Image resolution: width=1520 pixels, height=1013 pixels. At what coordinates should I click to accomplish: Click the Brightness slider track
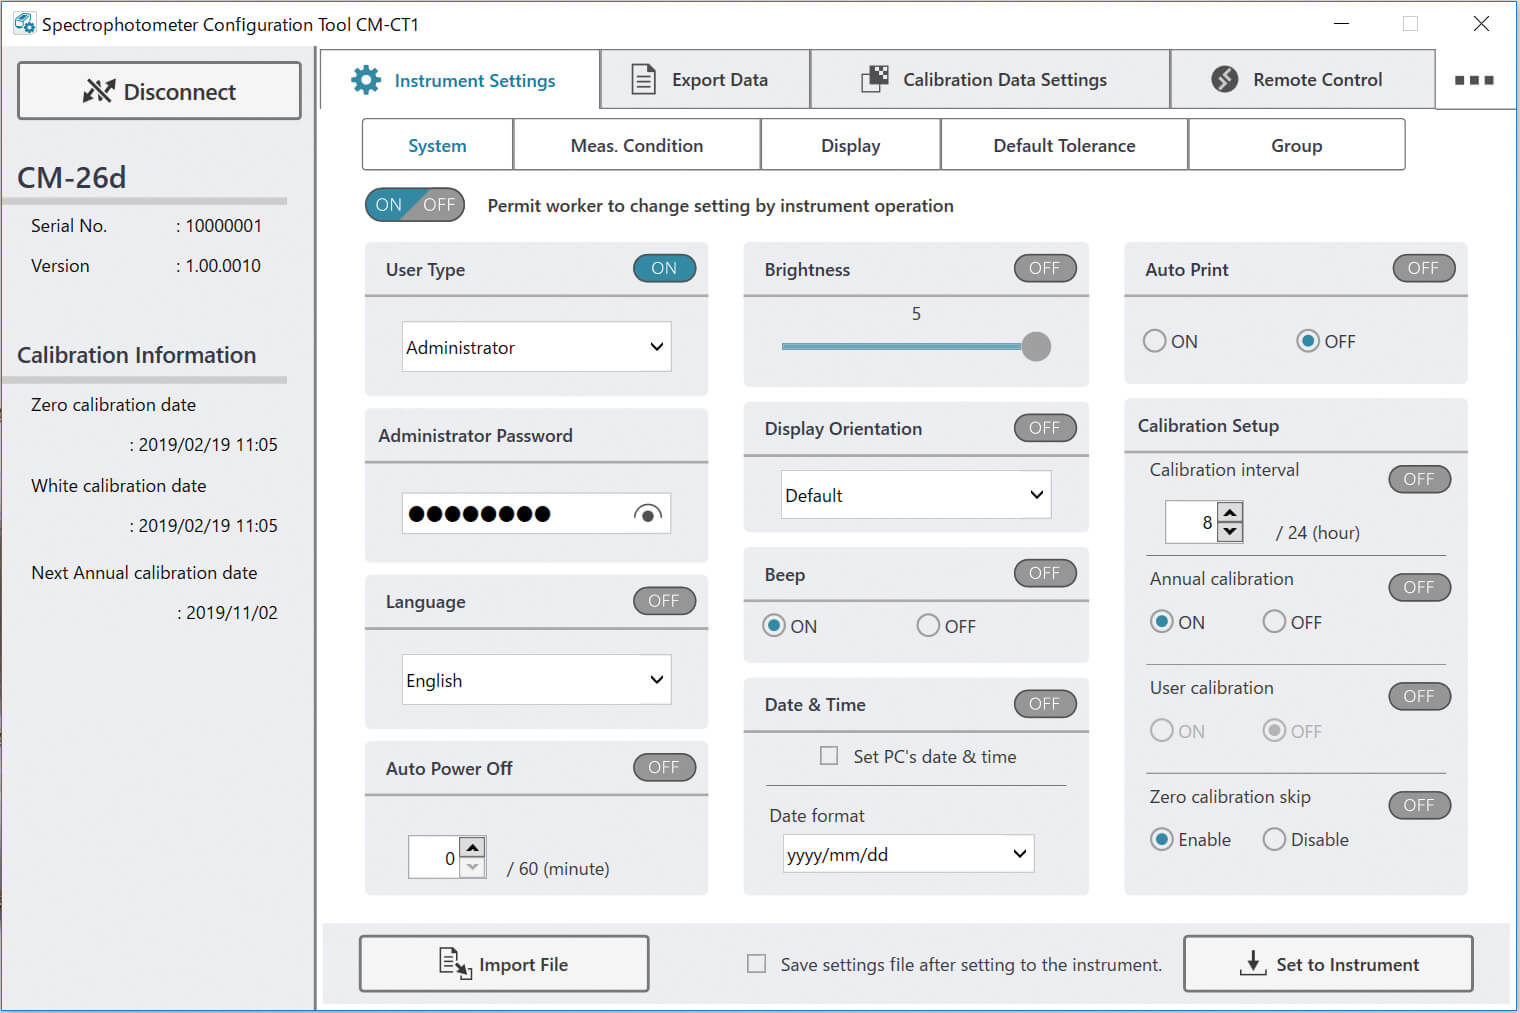tap(901, 346)
